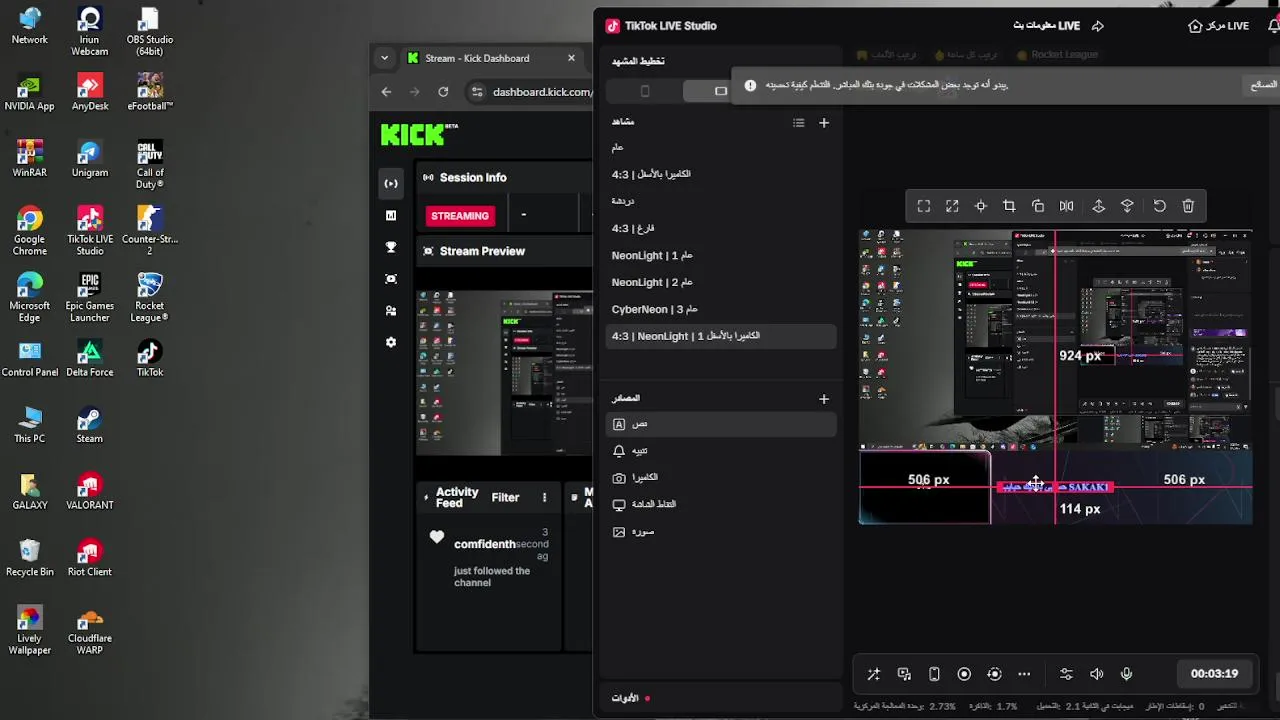Click the center-align crosshair icon

tap(981, 206)
